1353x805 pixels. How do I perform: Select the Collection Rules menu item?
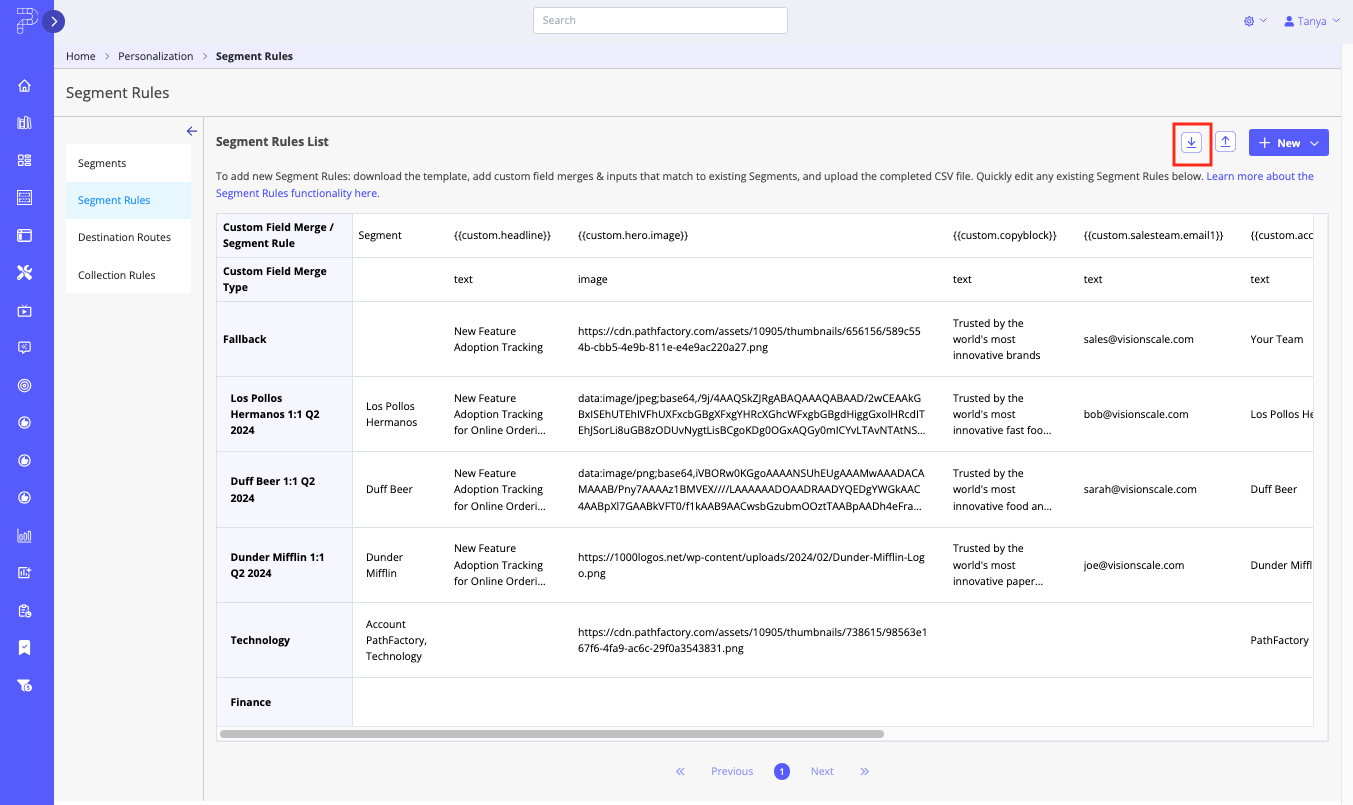coord(116,275)
